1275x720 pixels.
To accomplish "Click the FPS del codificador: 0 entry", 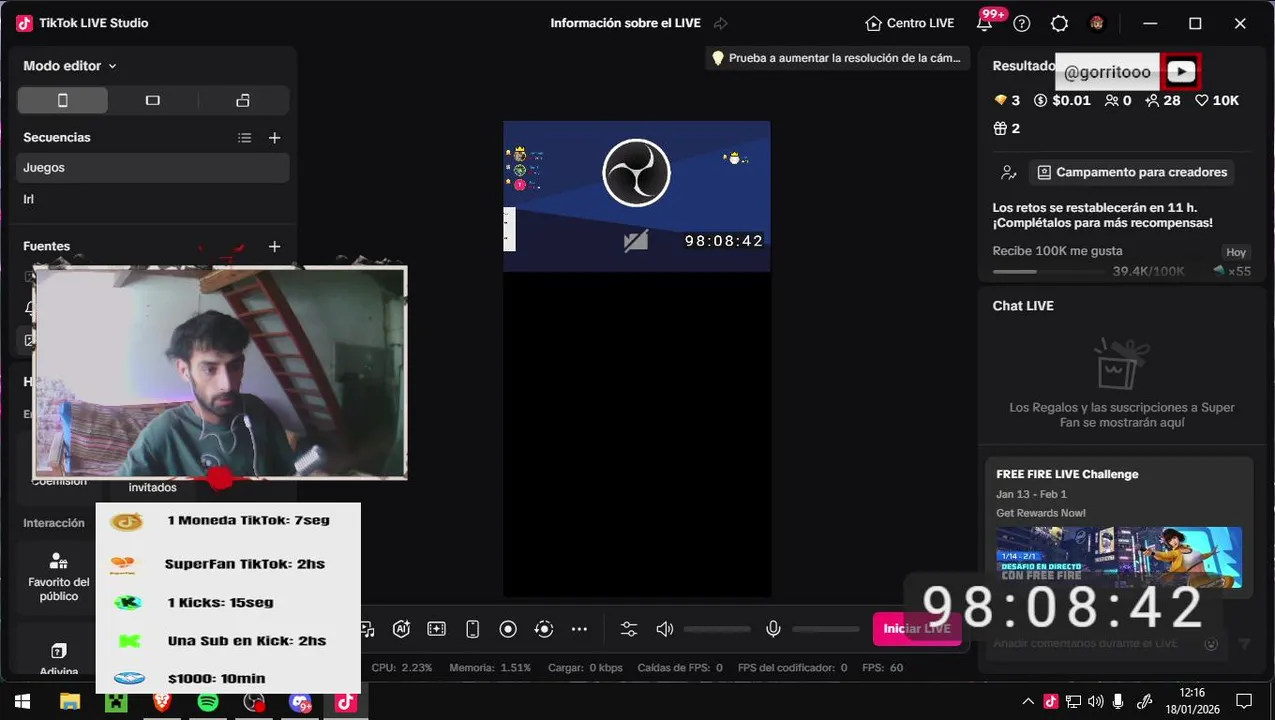I will (x=792, y=667).
